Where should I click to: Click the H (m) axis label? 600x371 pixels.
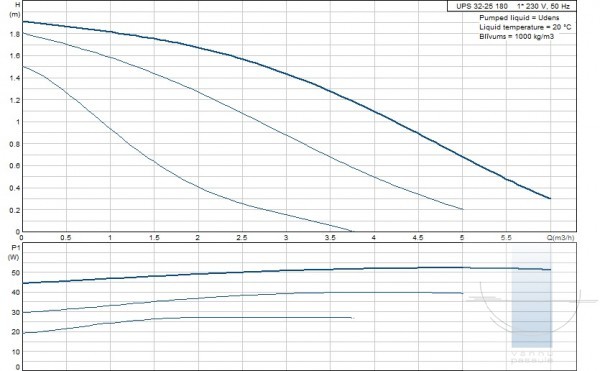(x=15, y=10)
